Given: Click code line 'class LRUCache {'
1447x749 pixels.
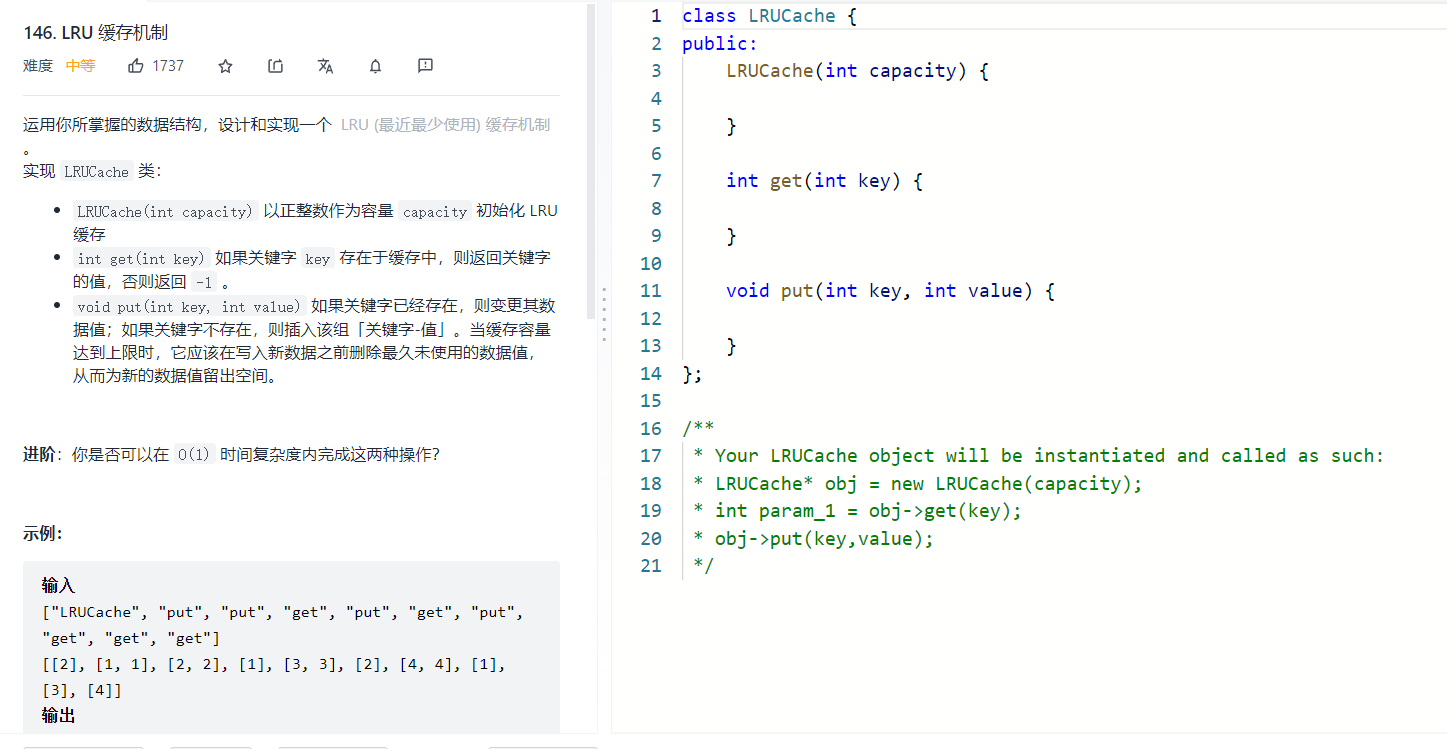Looking at the screenshot, I should (x=770, y=16).
